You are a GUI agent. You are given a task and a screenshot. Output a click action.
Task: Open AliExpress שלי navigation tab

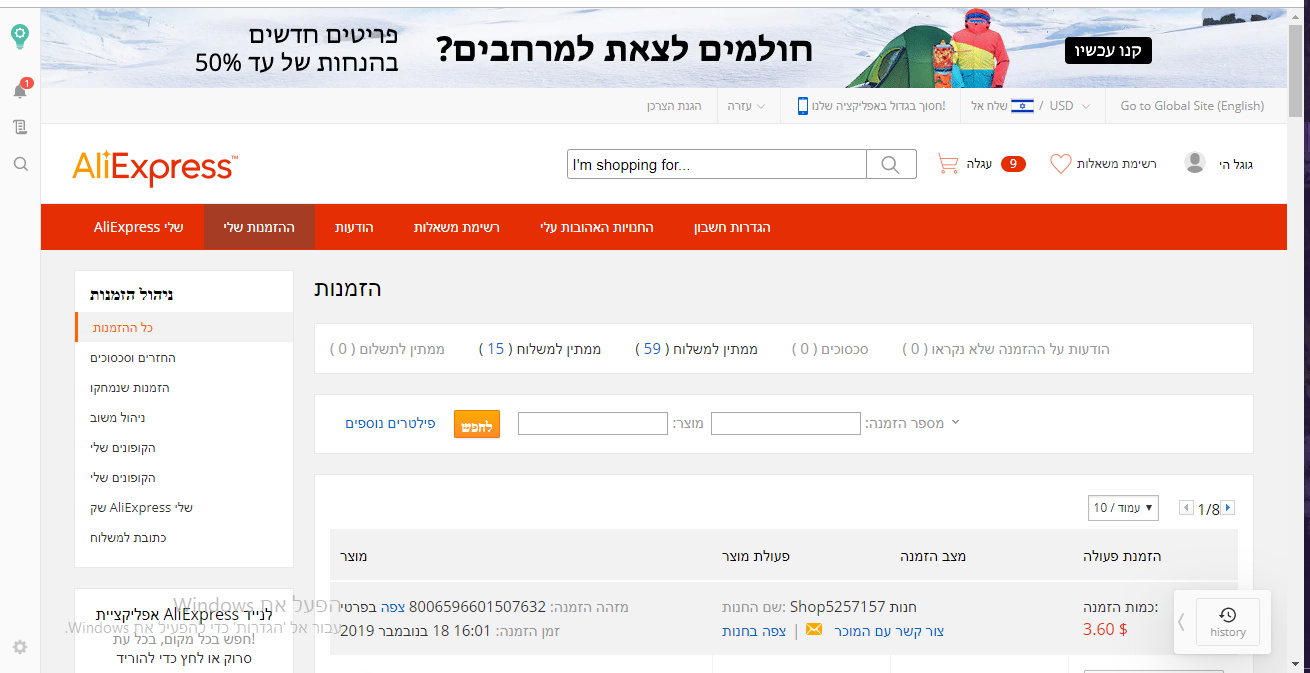[139, 227]
